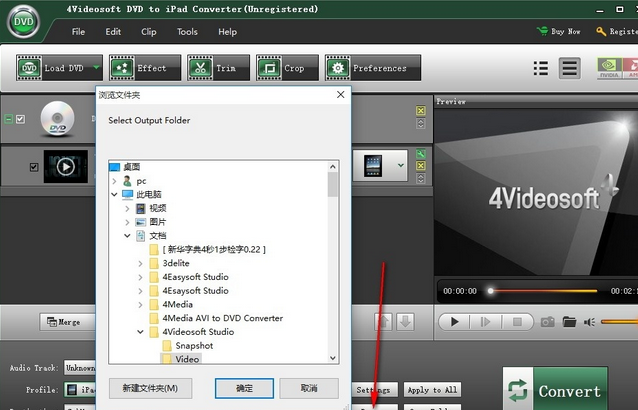Click the reorder arrows on title row
The image size is (638, 410).
point(421,178)
